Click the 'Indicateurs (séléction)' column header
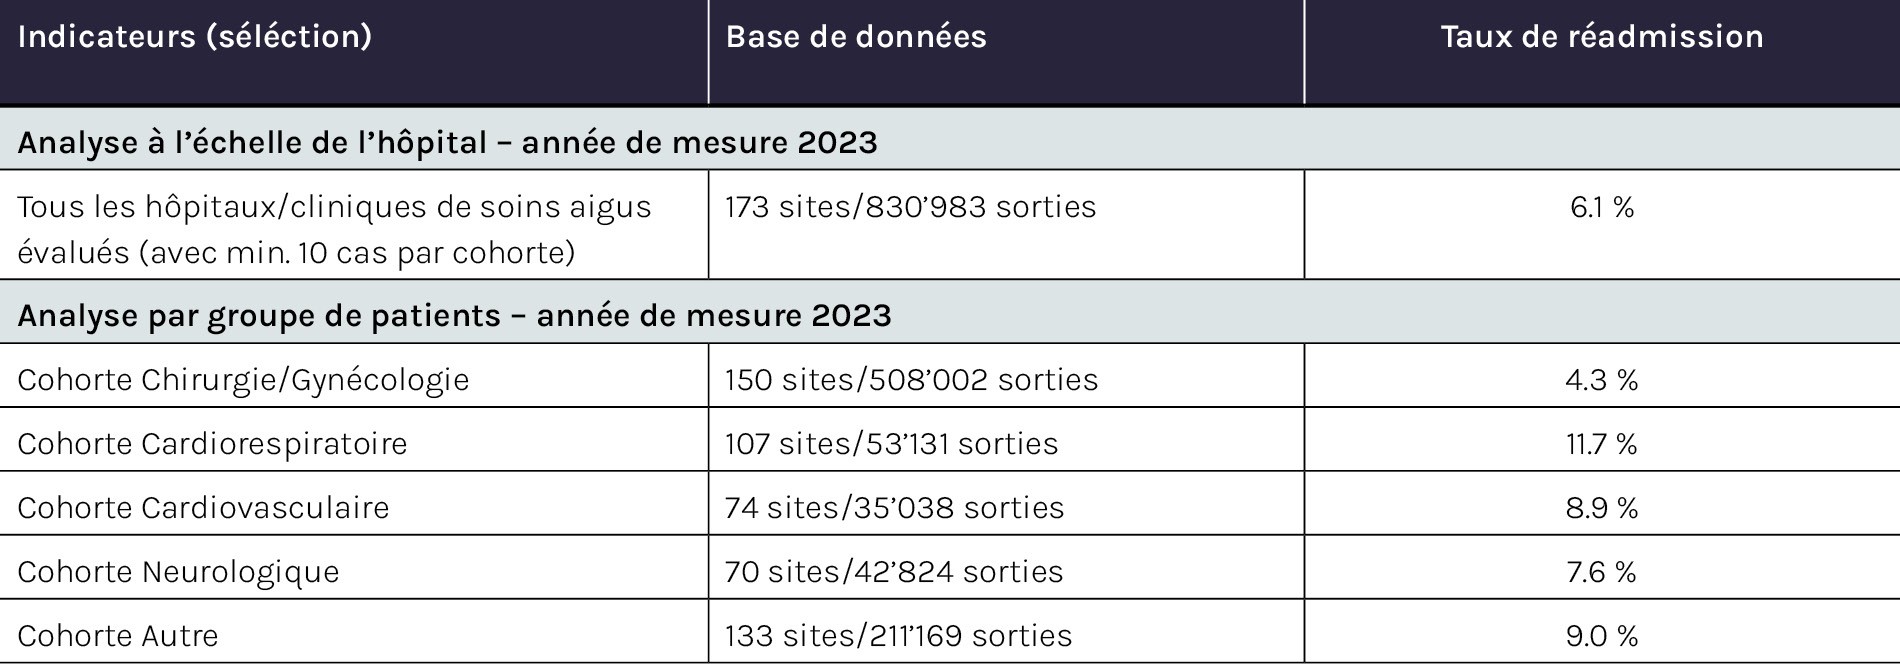 [x=195, y=37]
